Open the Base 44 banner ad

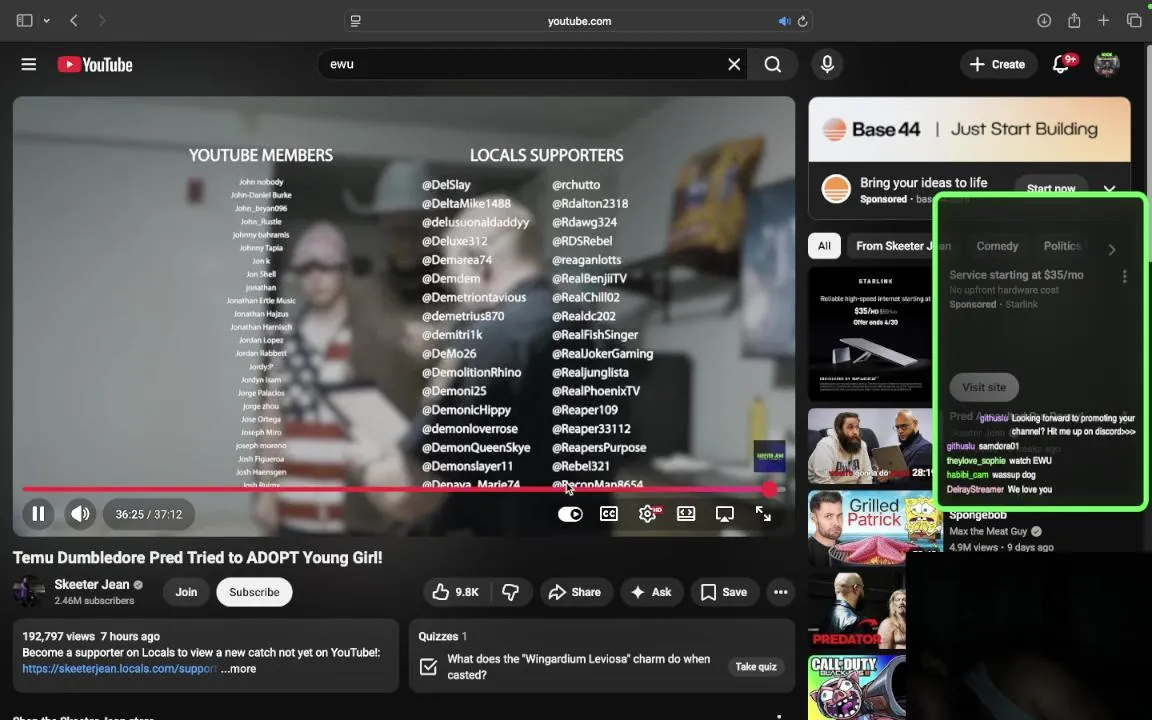point(969,129)
